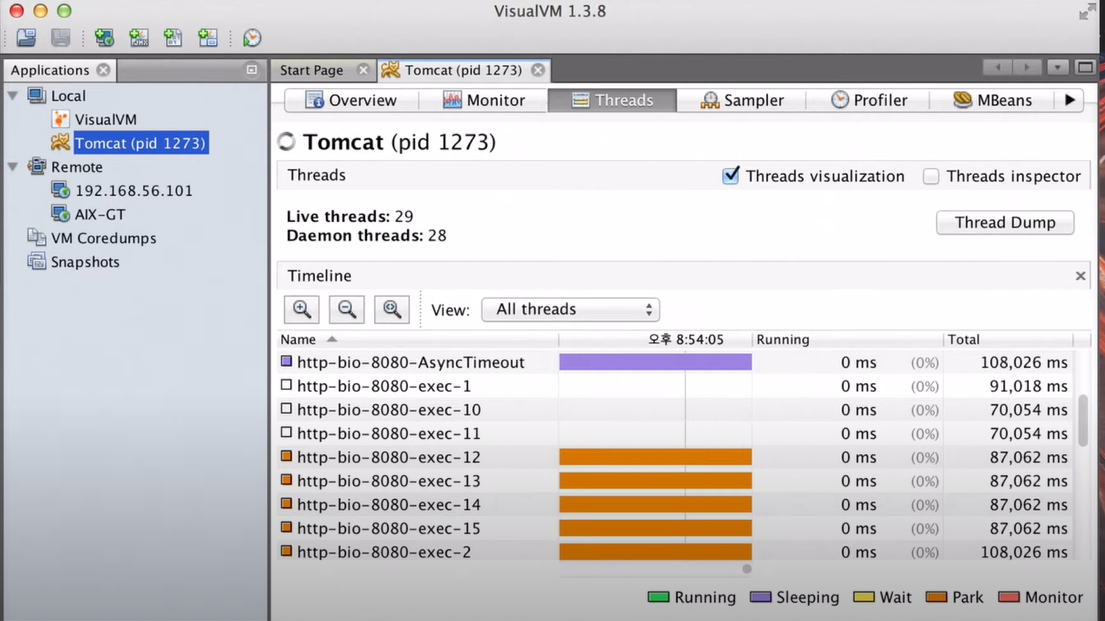Image resolution: width=1105 pixels, height=621 pixels.
Task: Open the Monitor tab
Action: [483, 100]
